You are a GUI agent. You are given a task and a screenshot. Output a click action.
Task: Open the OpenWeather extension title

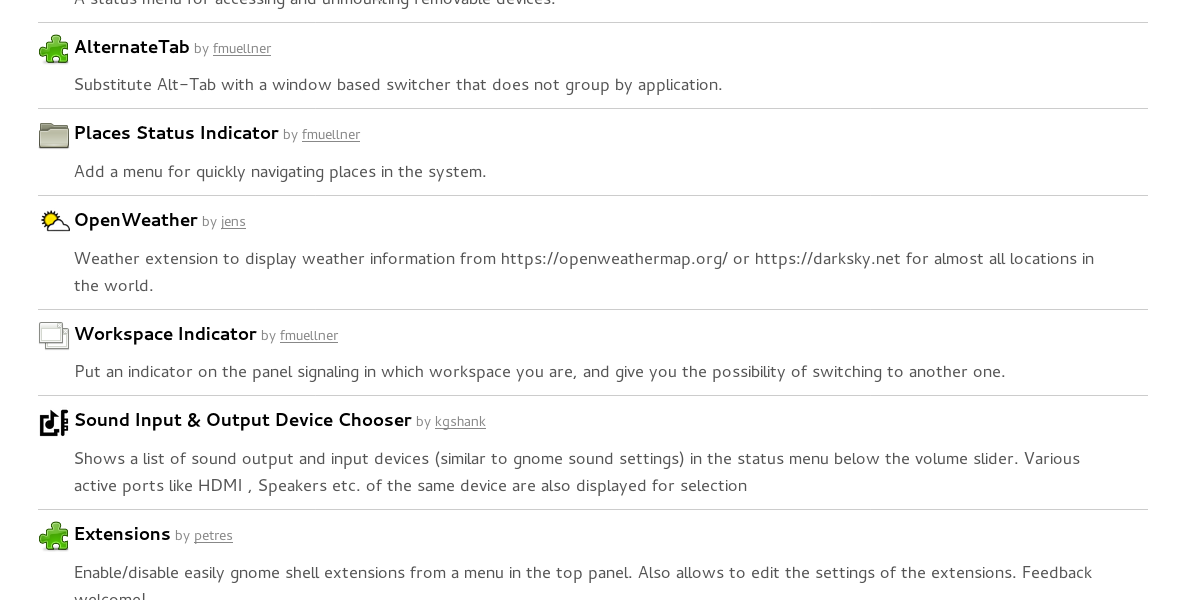(x=136, y=221)
